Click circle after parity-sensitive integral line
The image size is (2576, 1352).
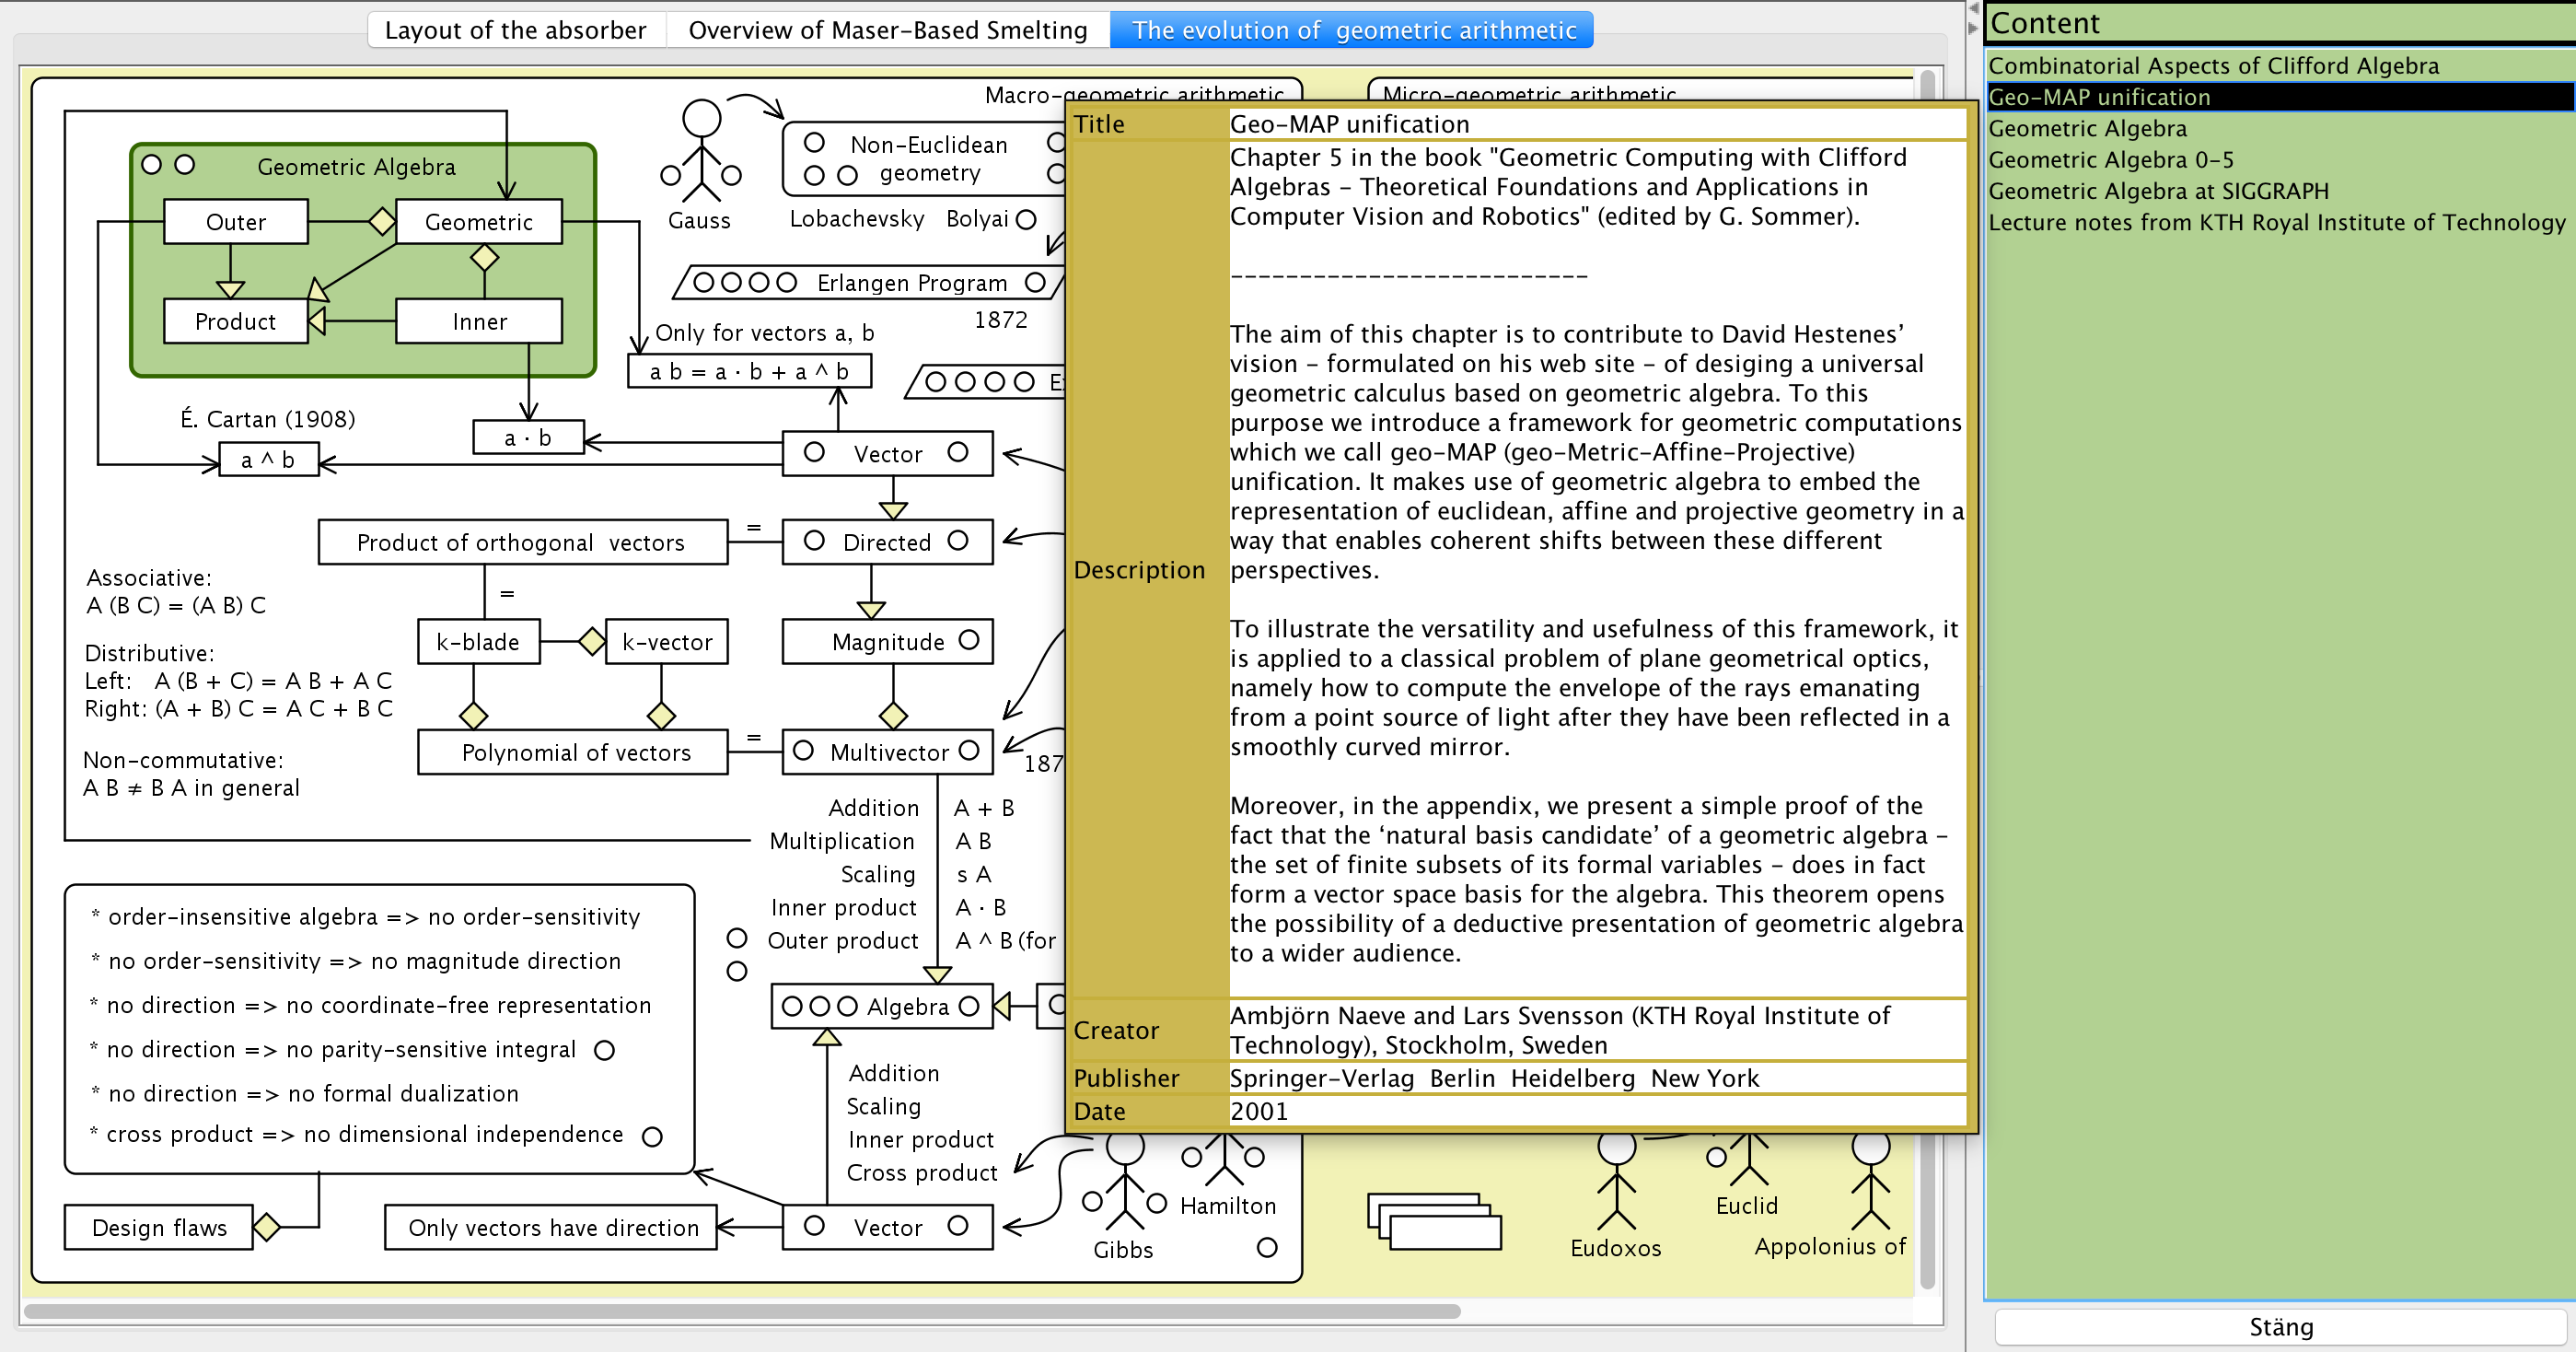click(604, 1050)
